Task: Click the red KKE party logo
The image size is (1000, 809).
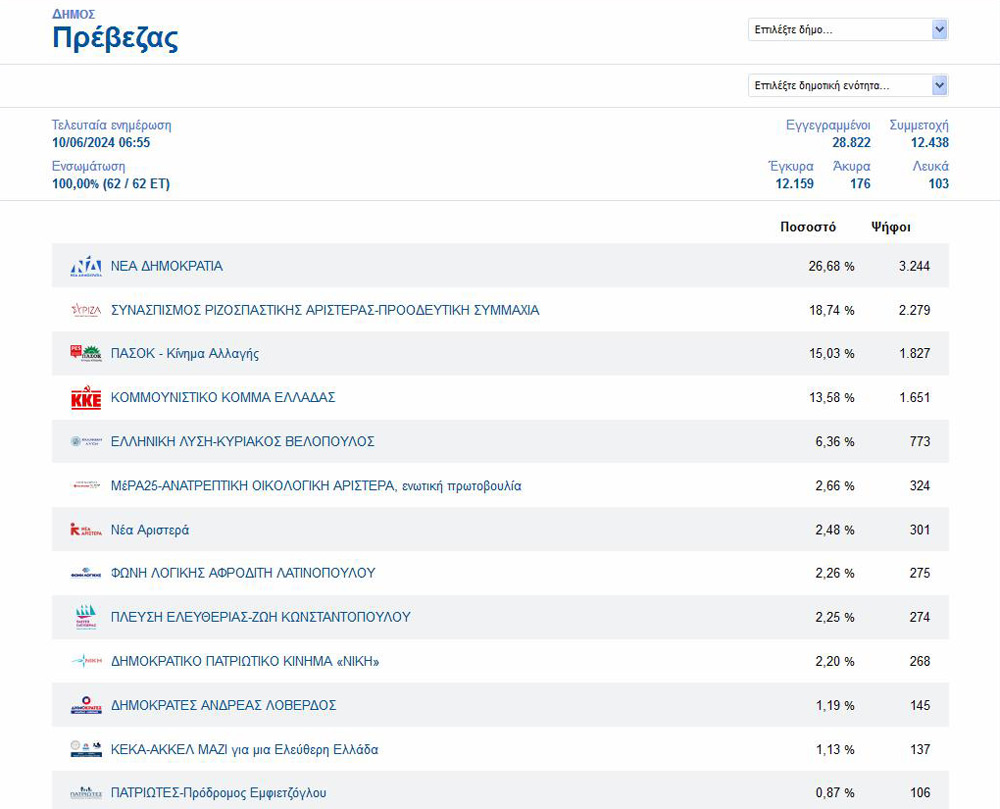Action: click(x=86, y=398)
